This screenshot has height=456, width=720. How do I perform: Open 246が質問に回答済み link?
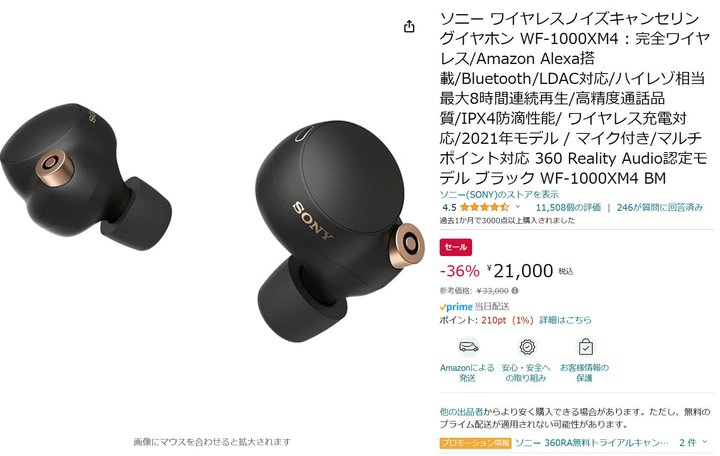pyautogui.click(x=659, y=207)
